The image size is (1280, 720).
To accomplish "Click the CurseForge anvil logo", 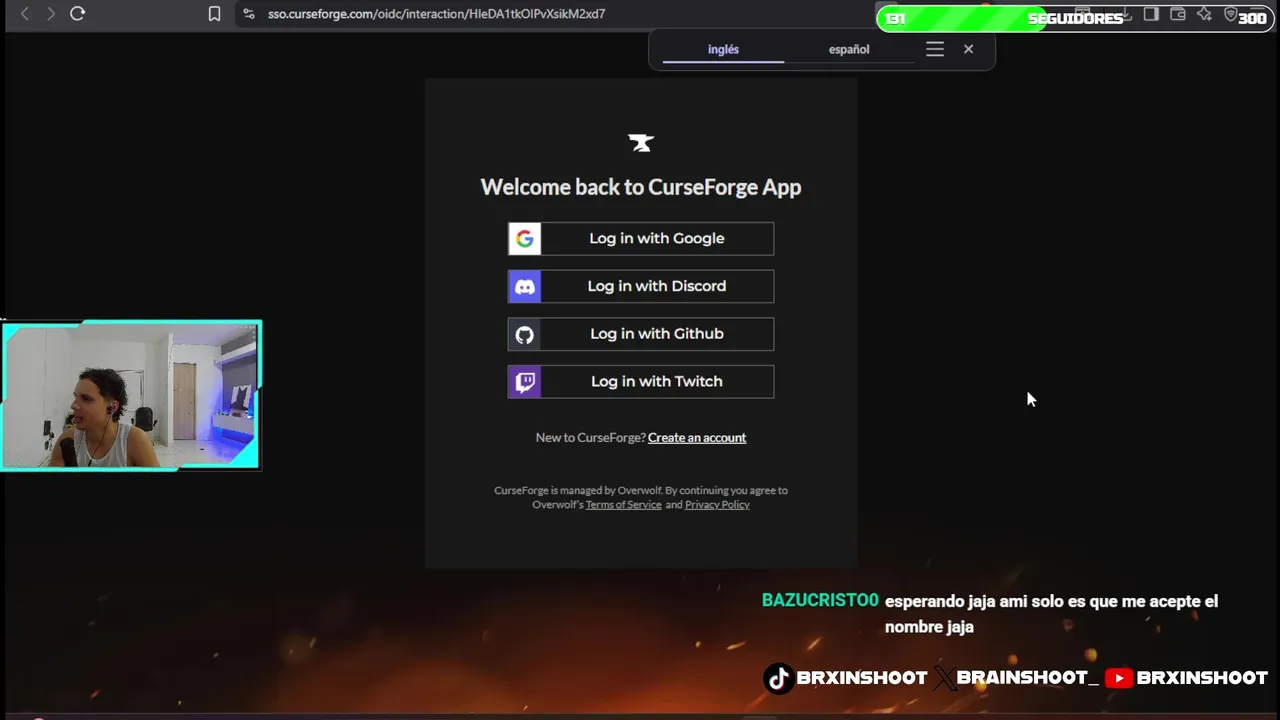I will click(641, 143).
